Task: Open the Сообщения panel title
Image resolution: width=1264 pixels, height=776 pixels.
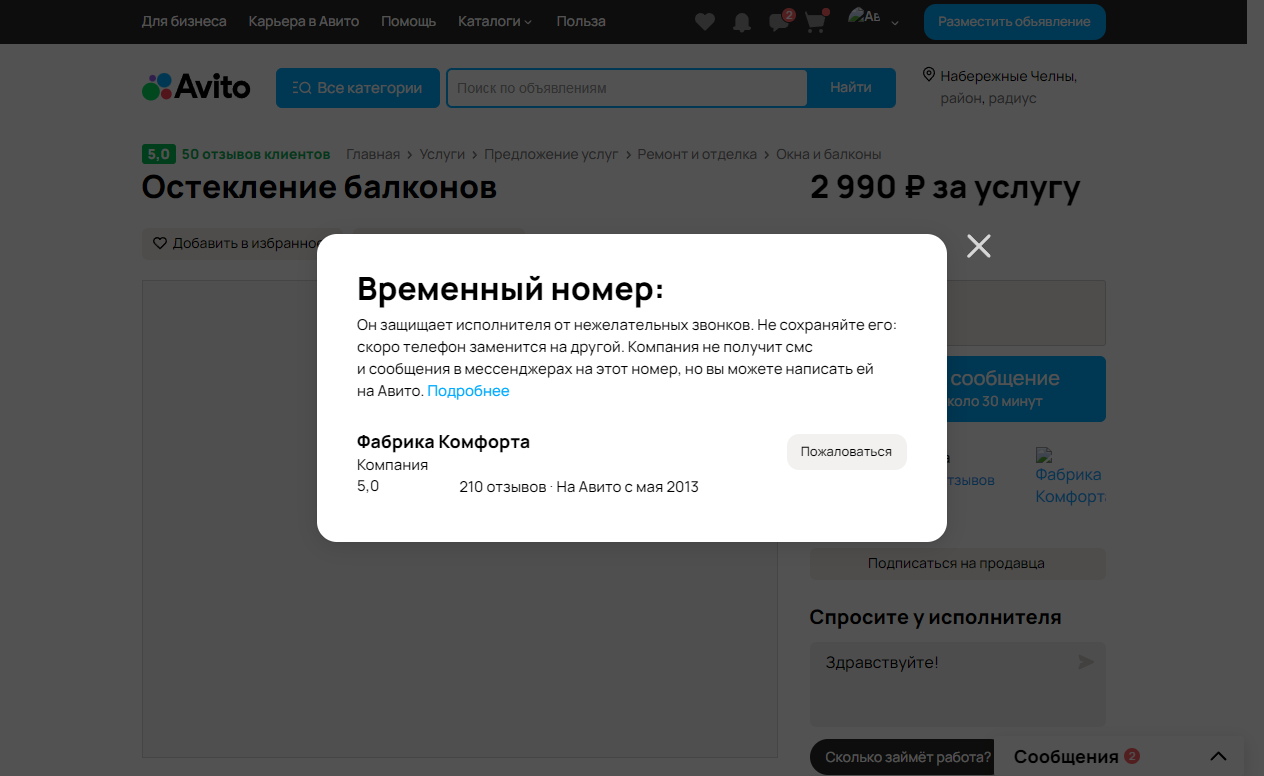Action: tap(1066, 756)
